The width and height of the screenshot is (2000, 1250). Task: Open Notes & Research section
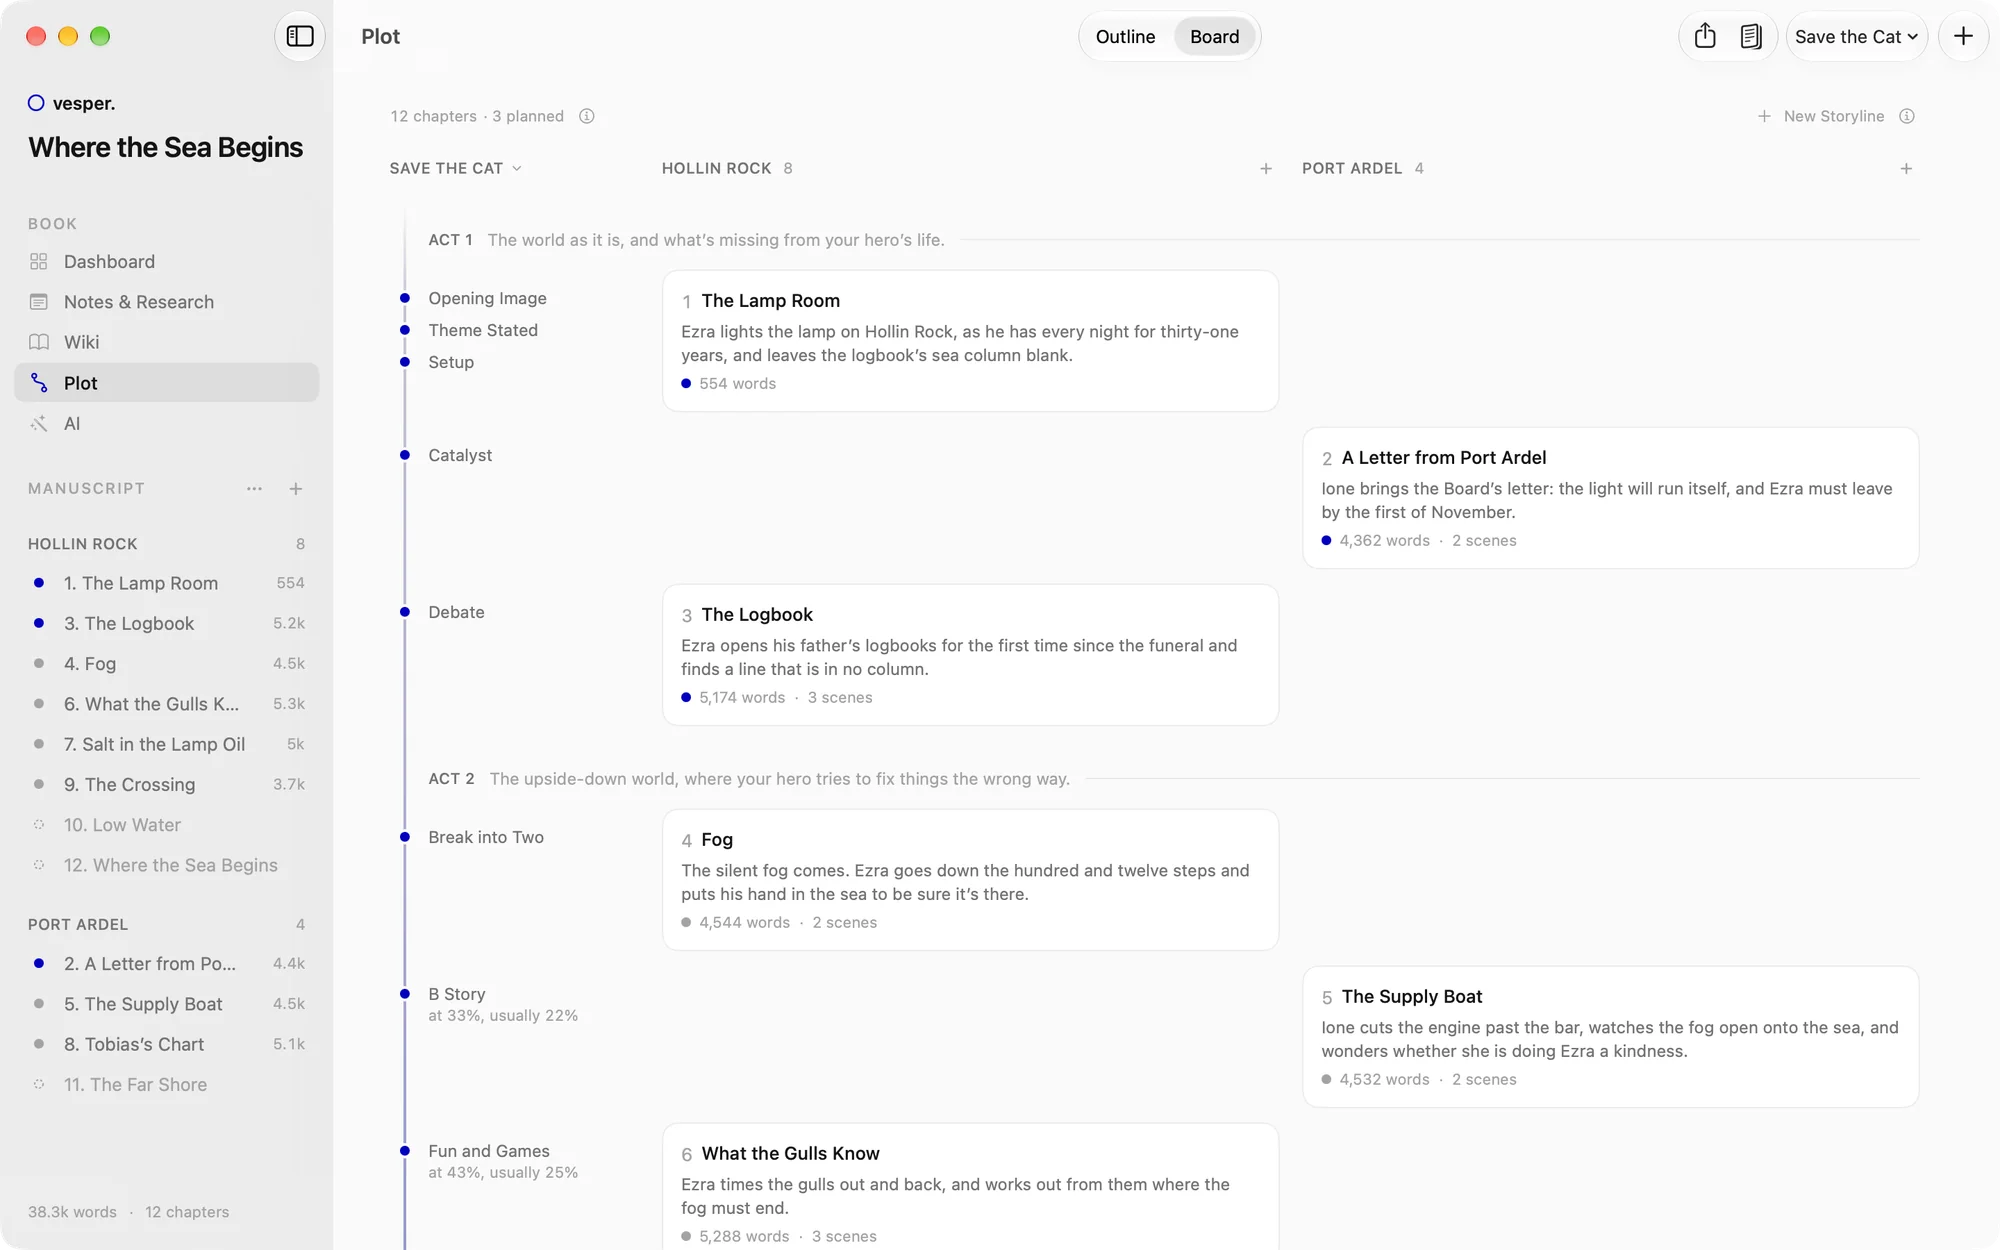tap(166, 302)
